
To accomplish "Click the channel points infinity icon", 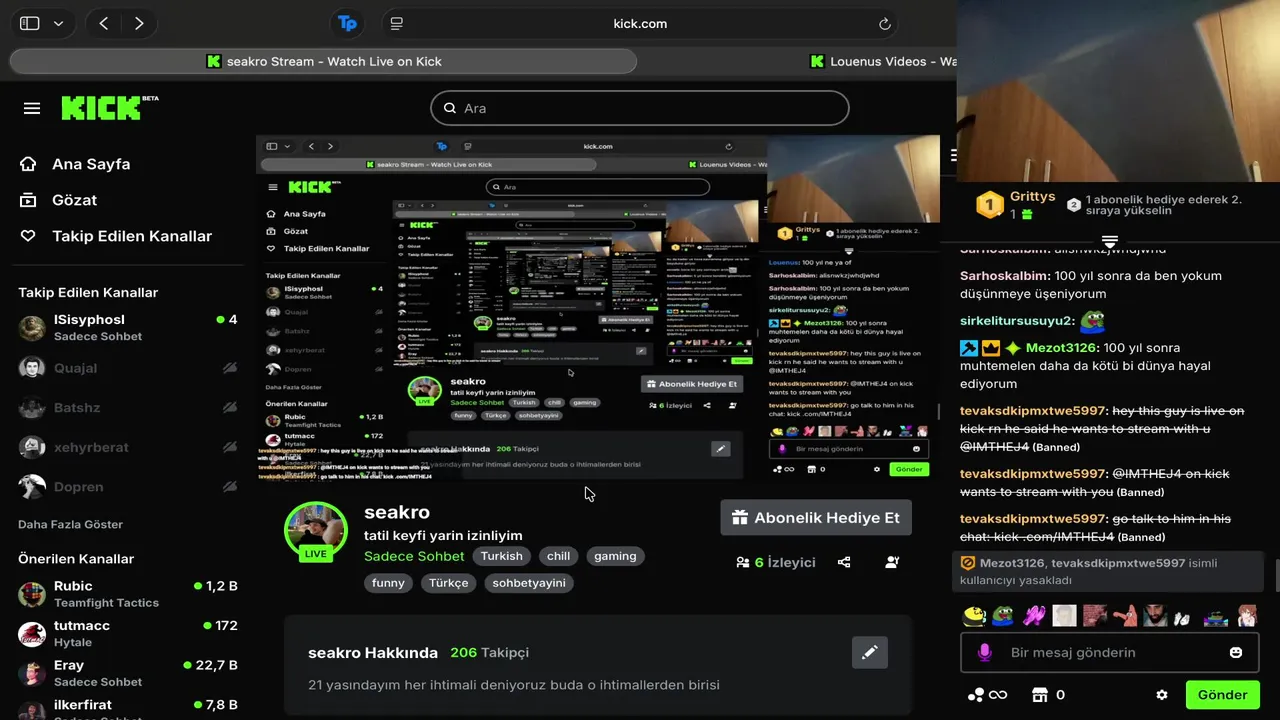I will tap(987, 695).
